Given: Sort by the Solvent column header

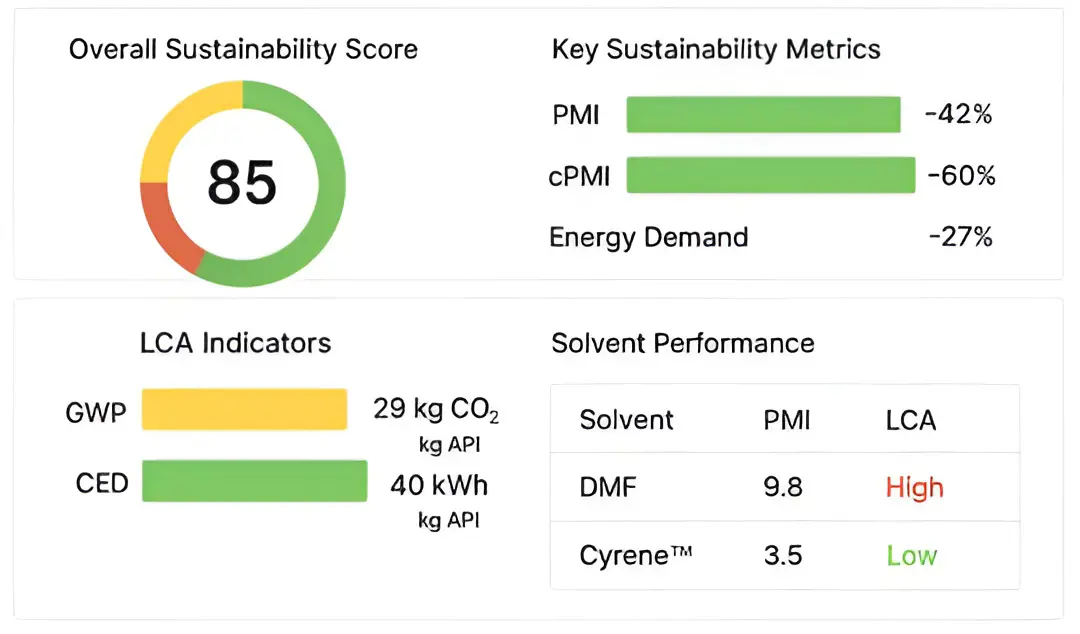Looking at the screenshot, I should 626,419.
